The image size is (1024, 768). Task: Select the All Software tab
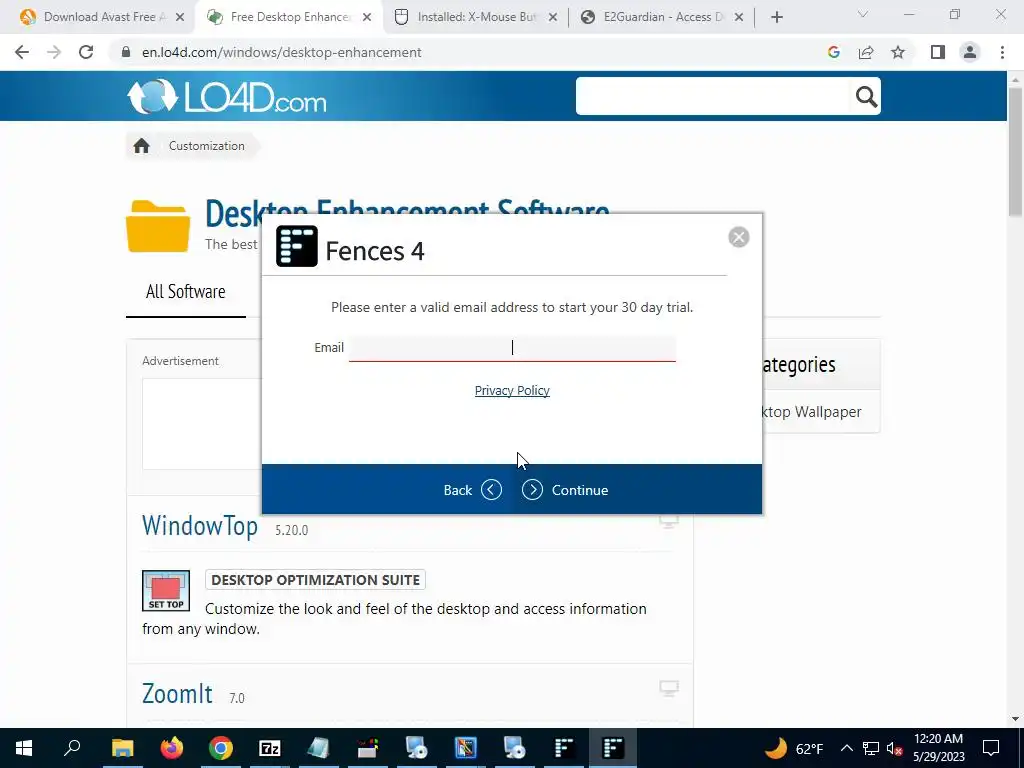pos(185,291)
